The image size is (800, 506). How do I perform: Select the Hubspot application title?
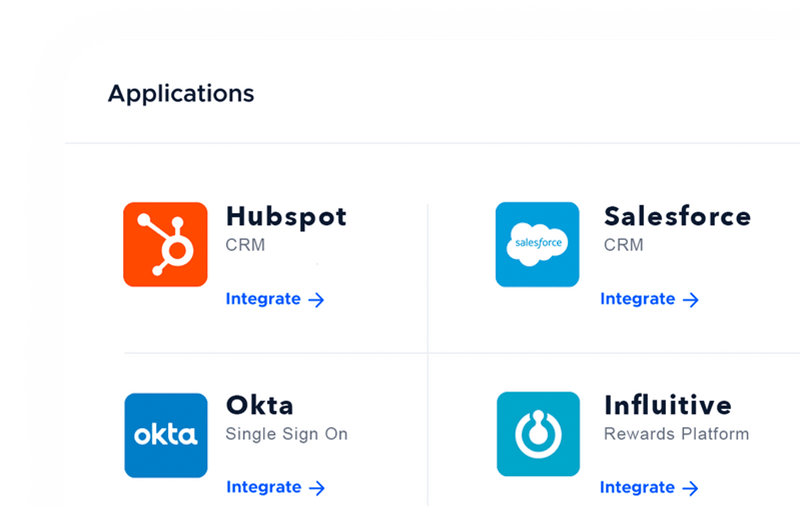(x=286, y=216)
